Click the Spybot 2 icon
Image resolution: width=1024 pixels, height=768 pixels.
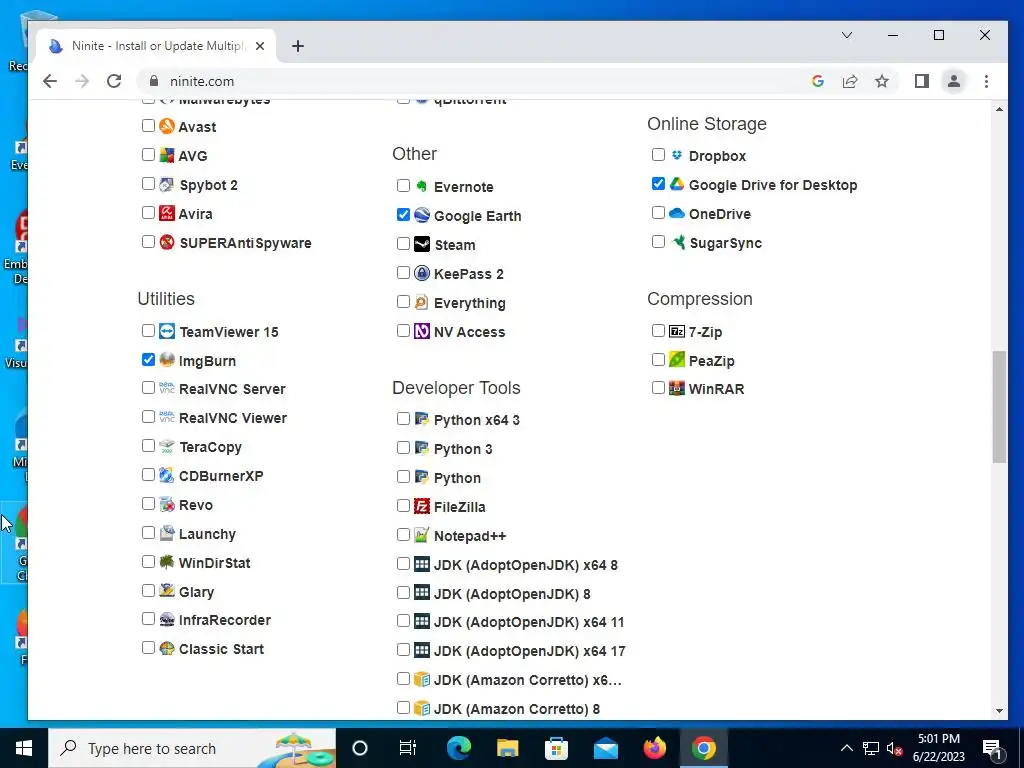[167, 184]
